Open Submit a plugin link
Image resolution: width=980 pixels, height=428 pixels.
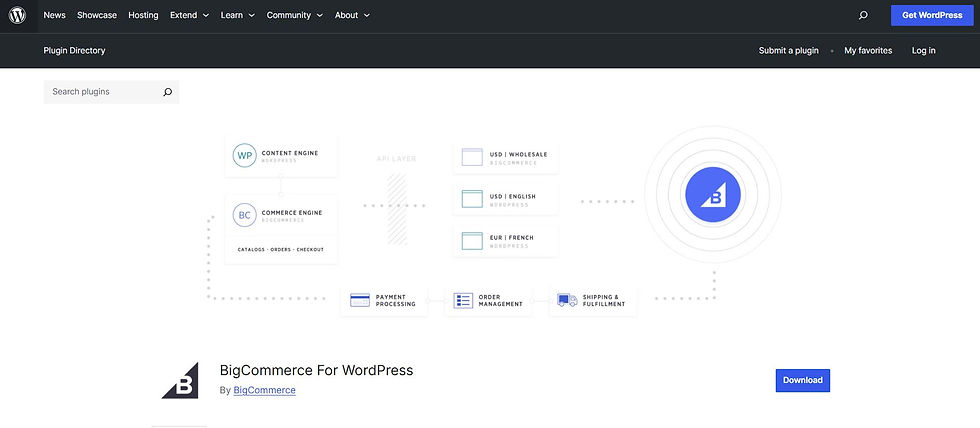tap(789, 51)
